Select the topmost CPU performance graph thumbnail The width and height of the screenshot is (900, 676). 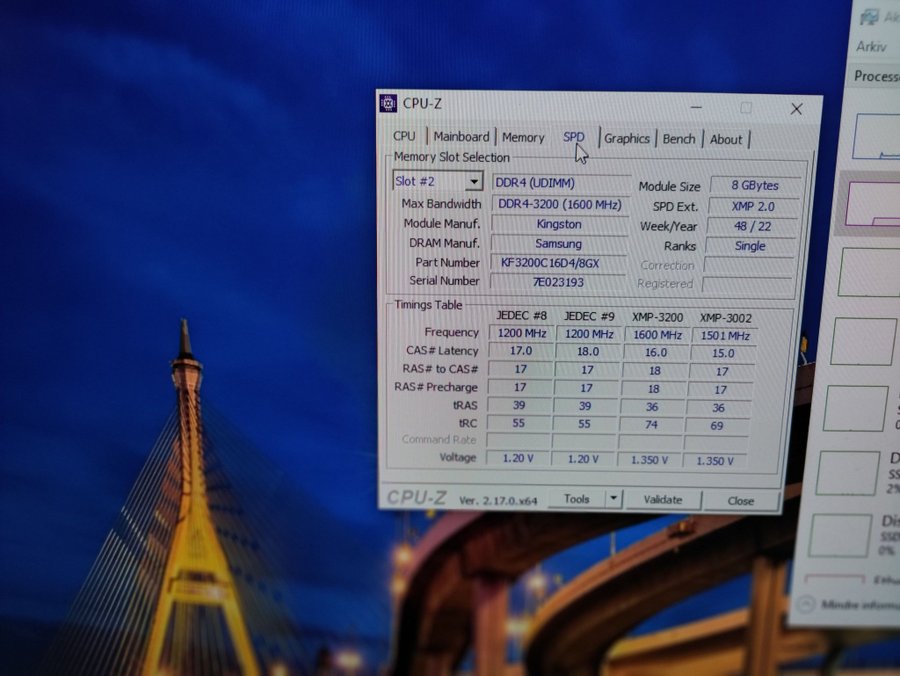(x=877, y=137)
